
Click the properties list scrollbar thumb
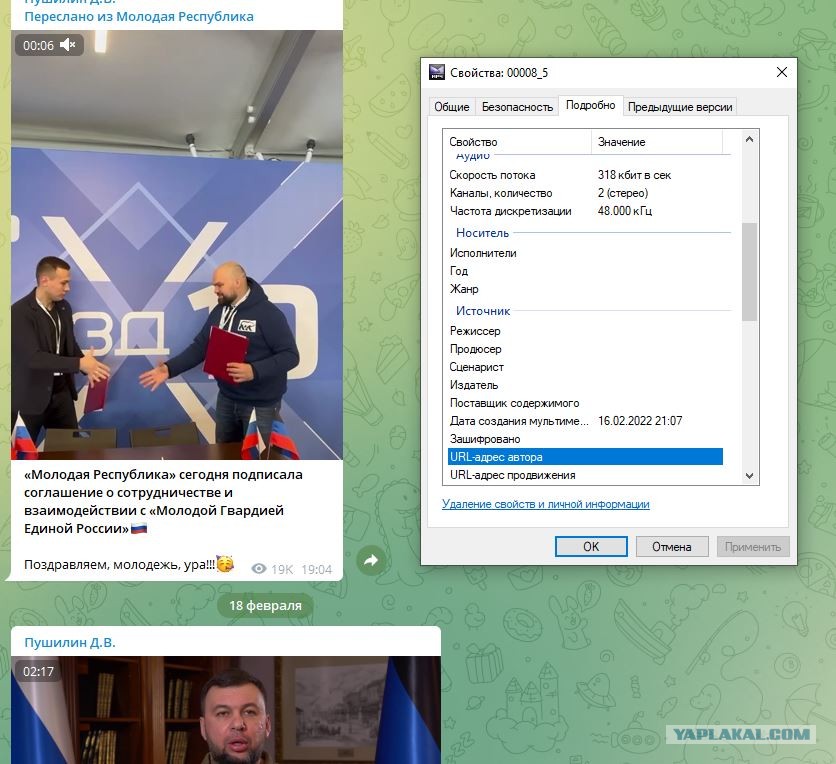point(749,272)
